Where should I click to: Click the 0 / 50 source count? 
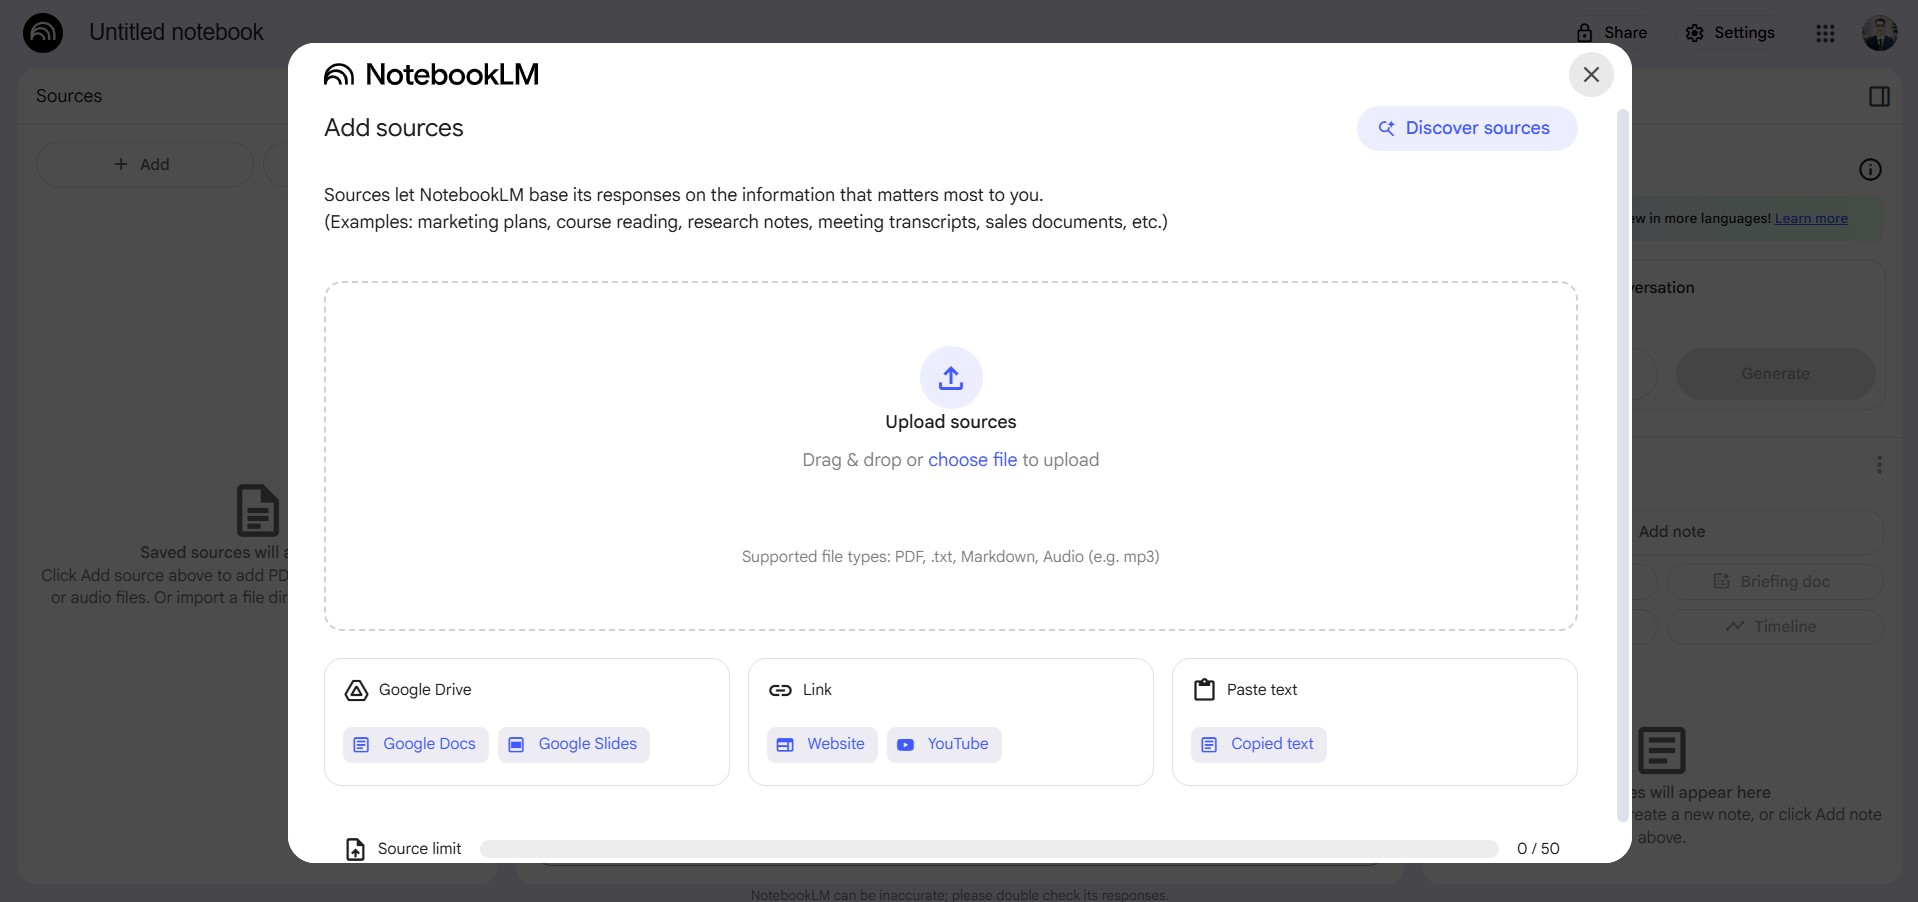[1538, 849]
